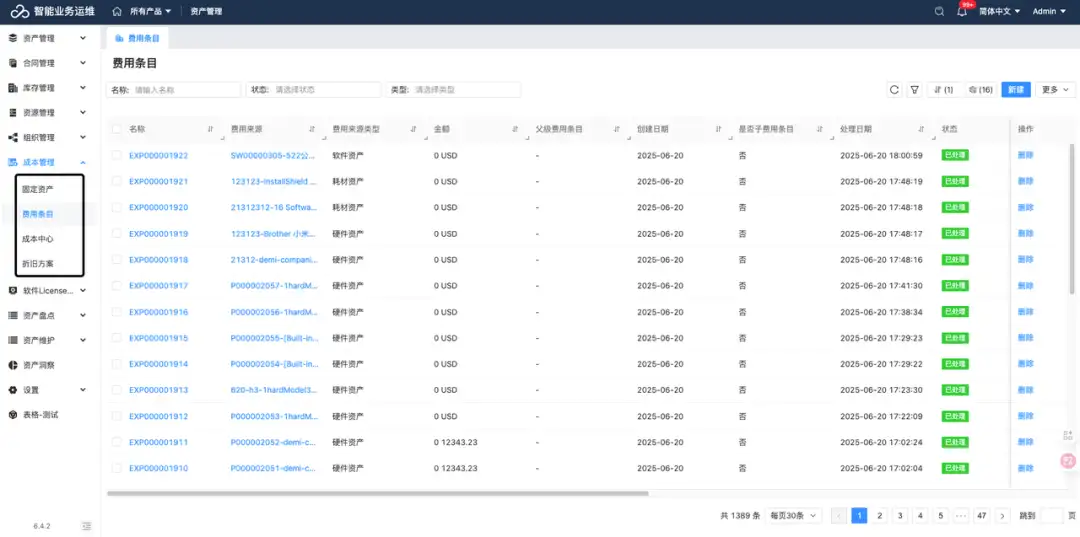Viewport: 1080px width, 537px height.
Task: Open column settings gear showing (16)
Action: pyautogui.click(x=980, y=90)
